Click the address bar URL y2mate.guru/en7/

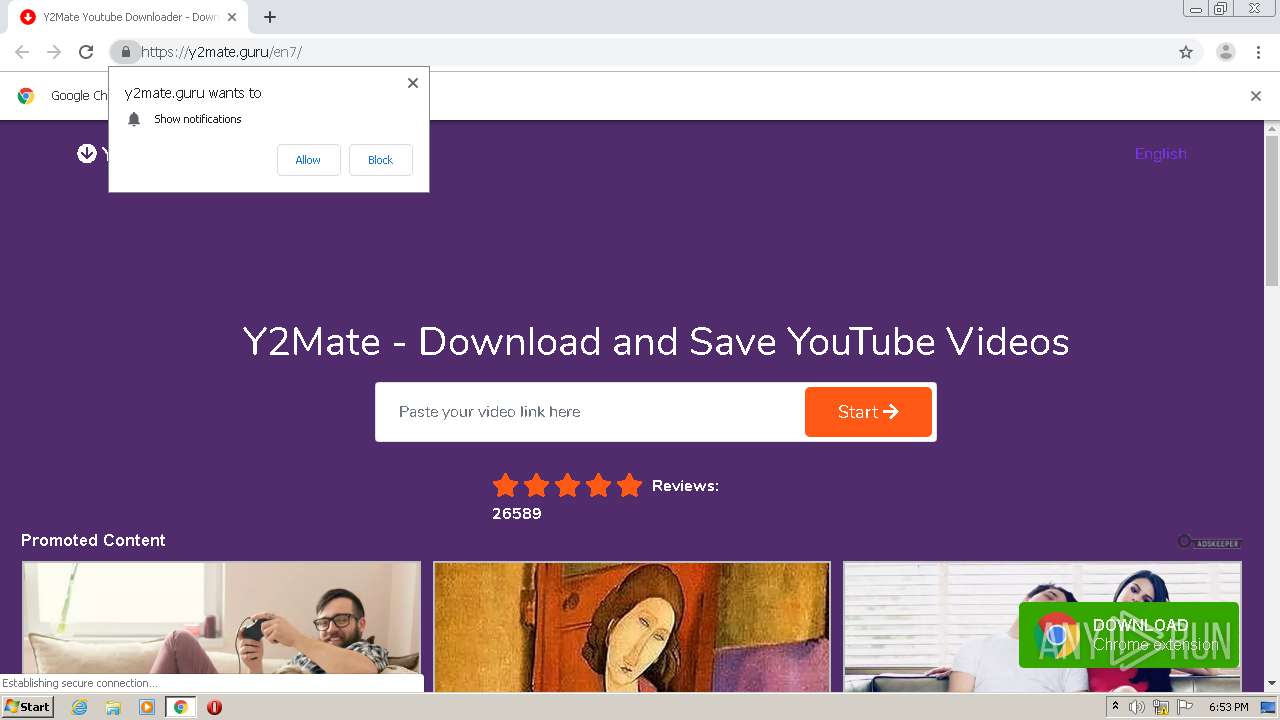(x=221, y=52)
